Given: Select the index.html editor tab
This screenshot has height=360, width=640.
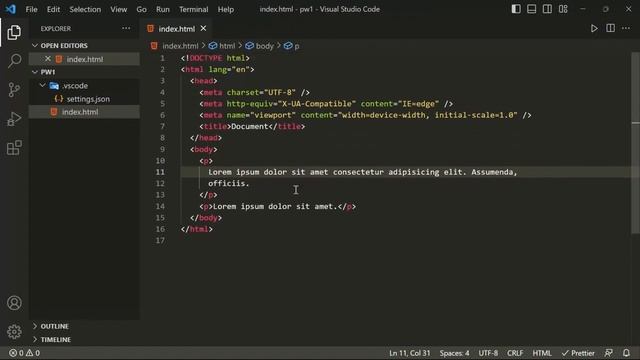Looking at the screenshot, I should coord(177,29).
